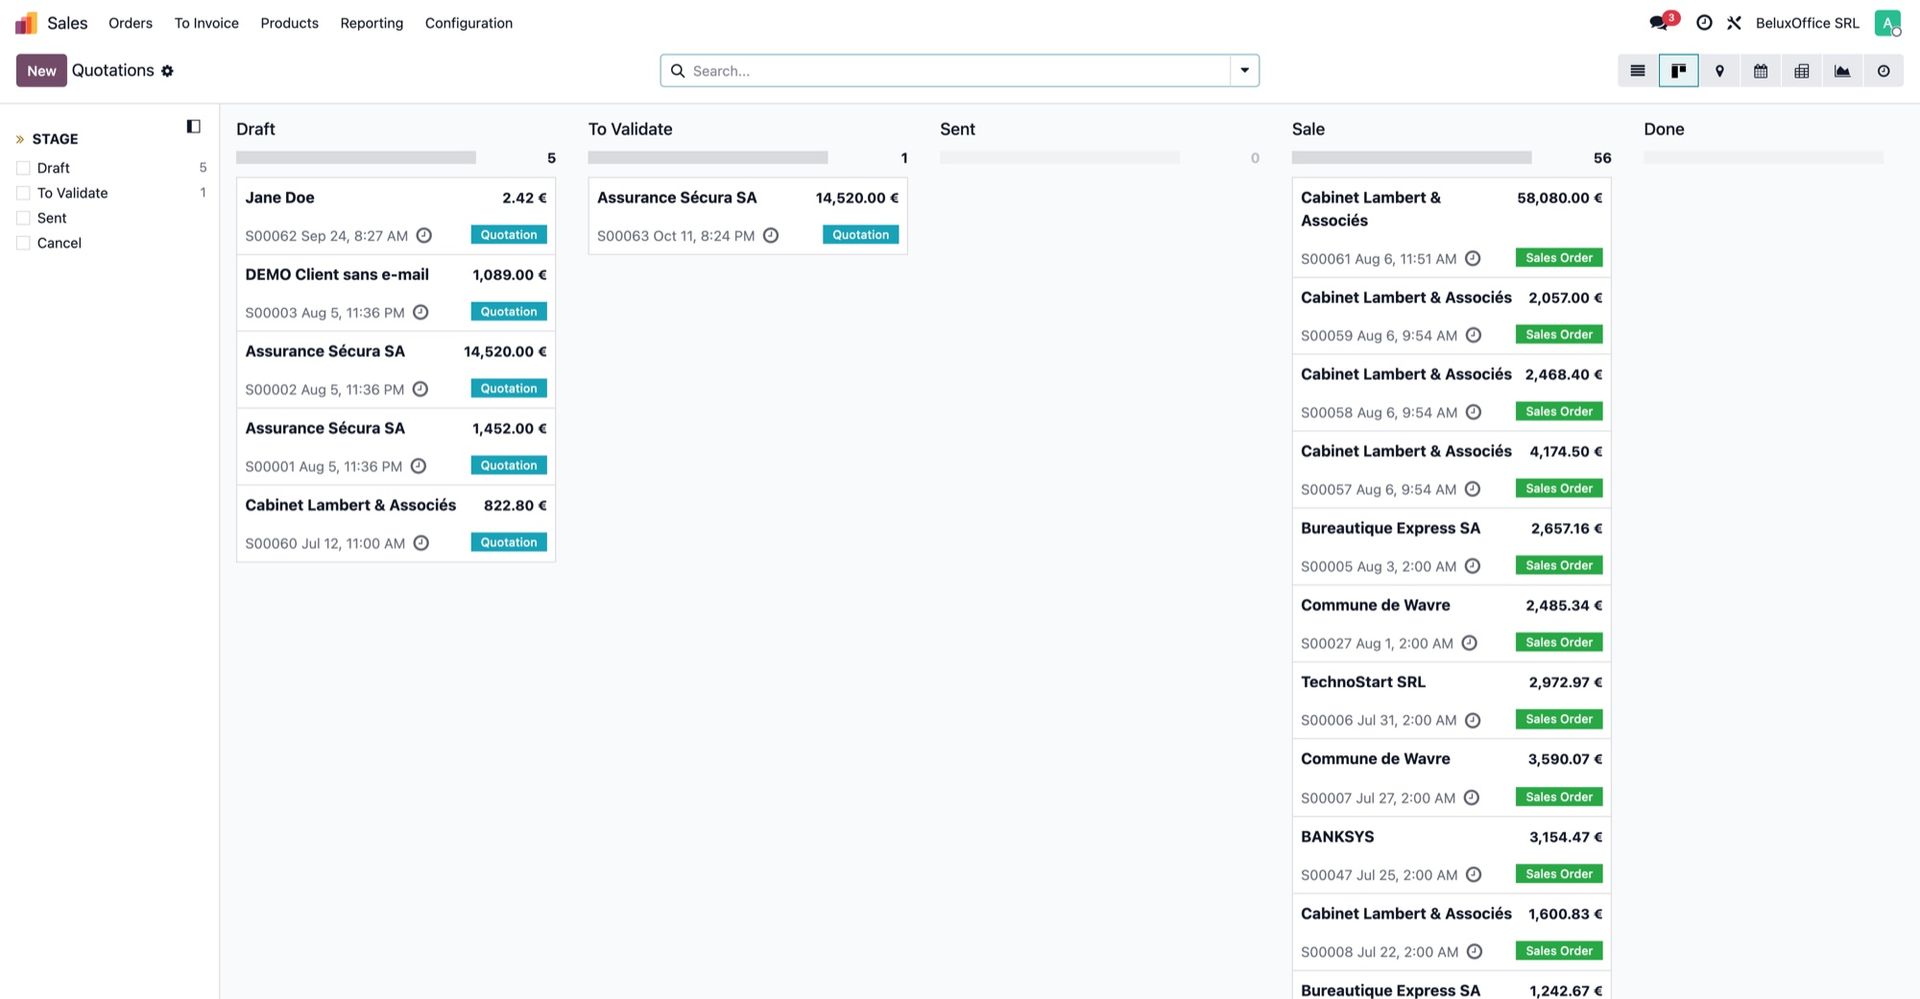Click the Done column header

coord(1664,129)
